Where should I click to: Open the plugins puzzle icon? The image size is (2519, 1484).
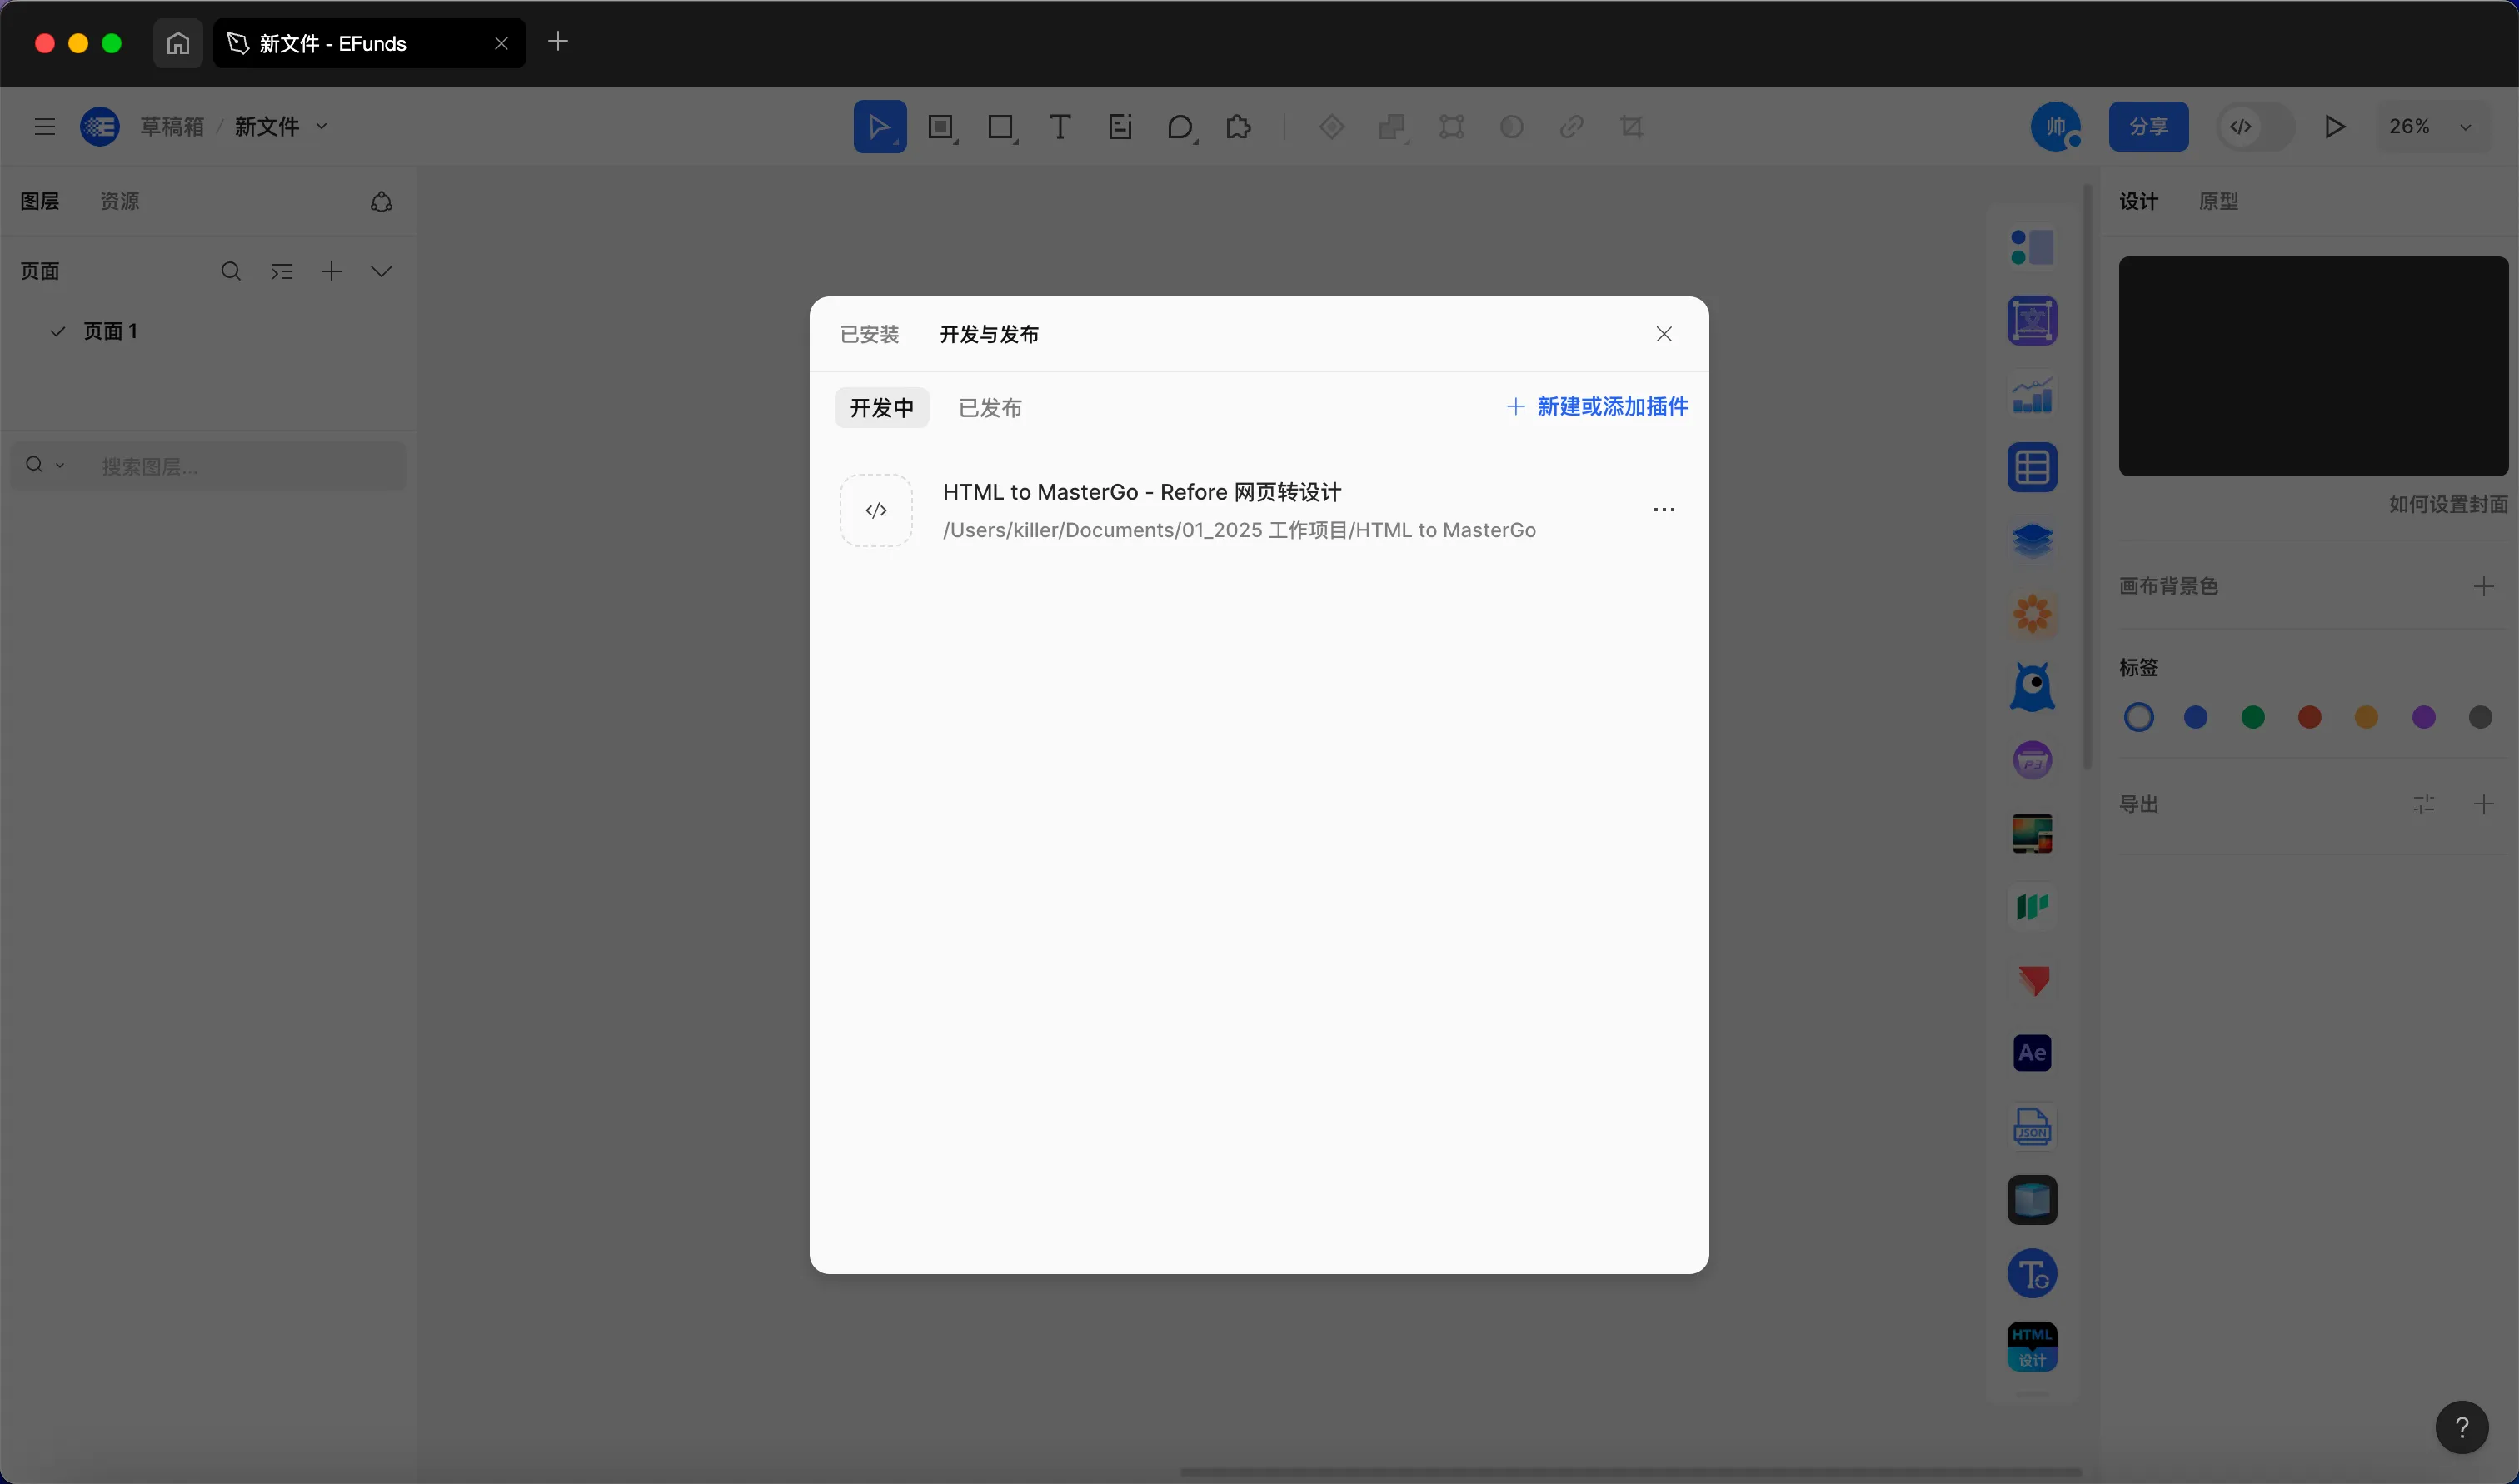[x=1238, y=127]
